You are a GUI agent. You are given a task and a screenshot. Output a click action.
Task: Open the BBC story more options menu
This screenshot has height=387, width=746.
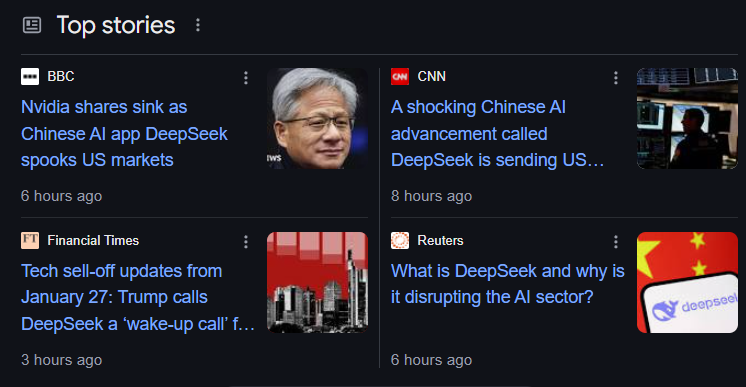point(245,78)
